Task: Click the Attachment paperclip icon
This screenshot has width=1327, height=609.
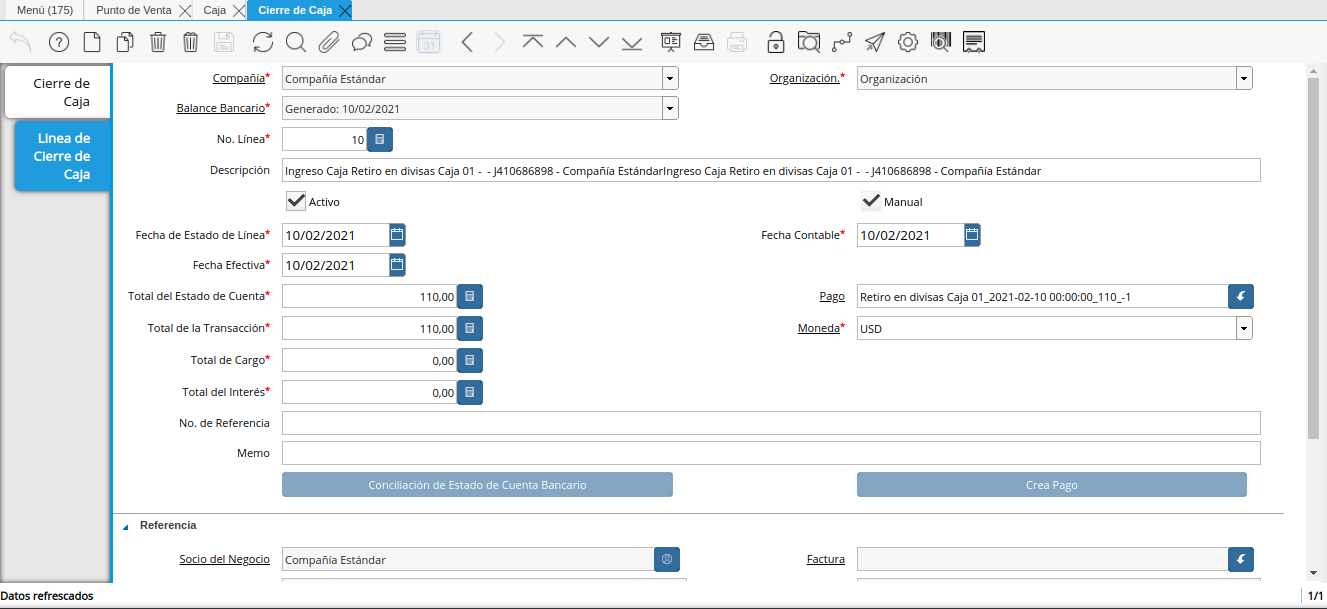Action: point(329,42)
